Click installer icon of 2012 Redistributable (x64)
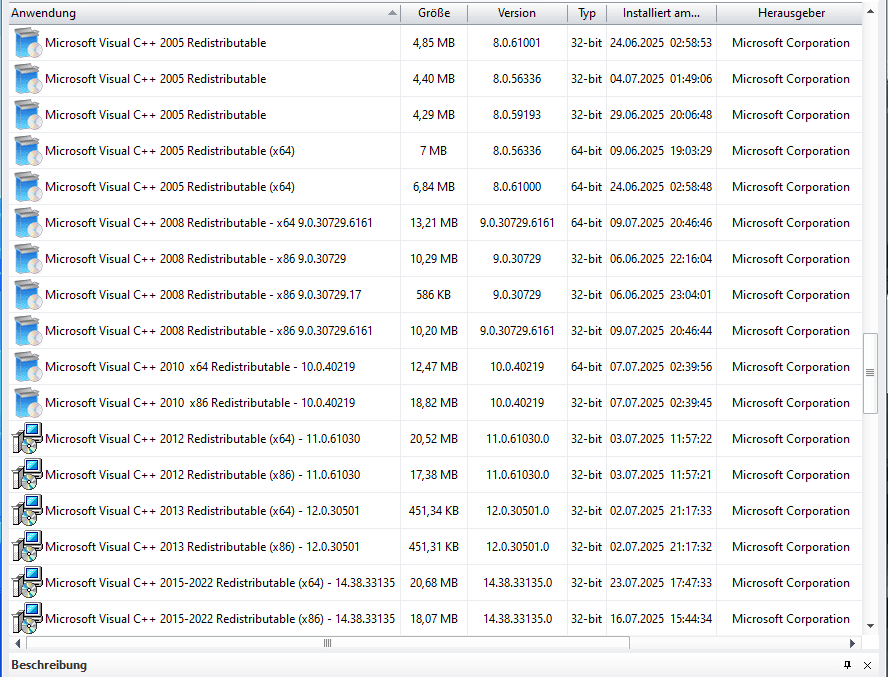Image resolution: width=888 pixels, height=677 pixels. (x=27, y=438)
